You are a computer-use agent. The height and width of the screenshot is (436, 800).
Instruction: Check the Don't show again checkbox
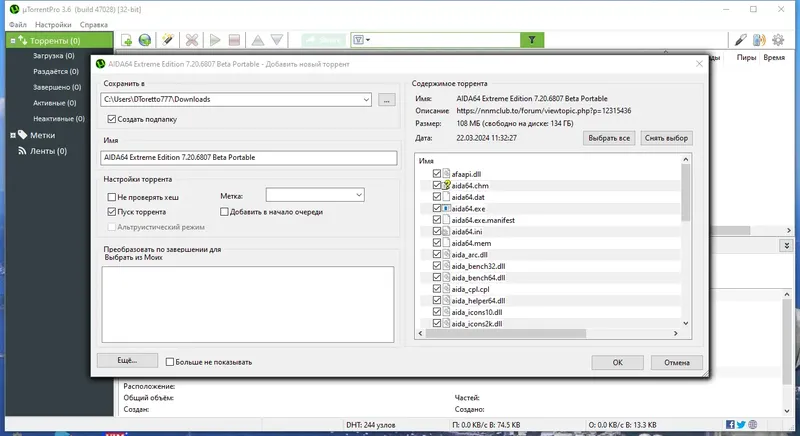[170, 362]
